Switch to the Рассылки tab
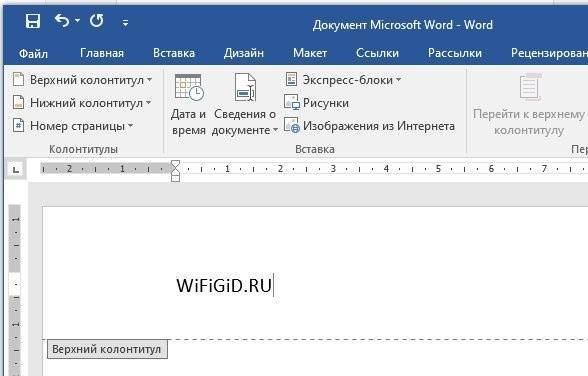The height and width of the screenshot is (376, 588). click(x=454, y=53)
